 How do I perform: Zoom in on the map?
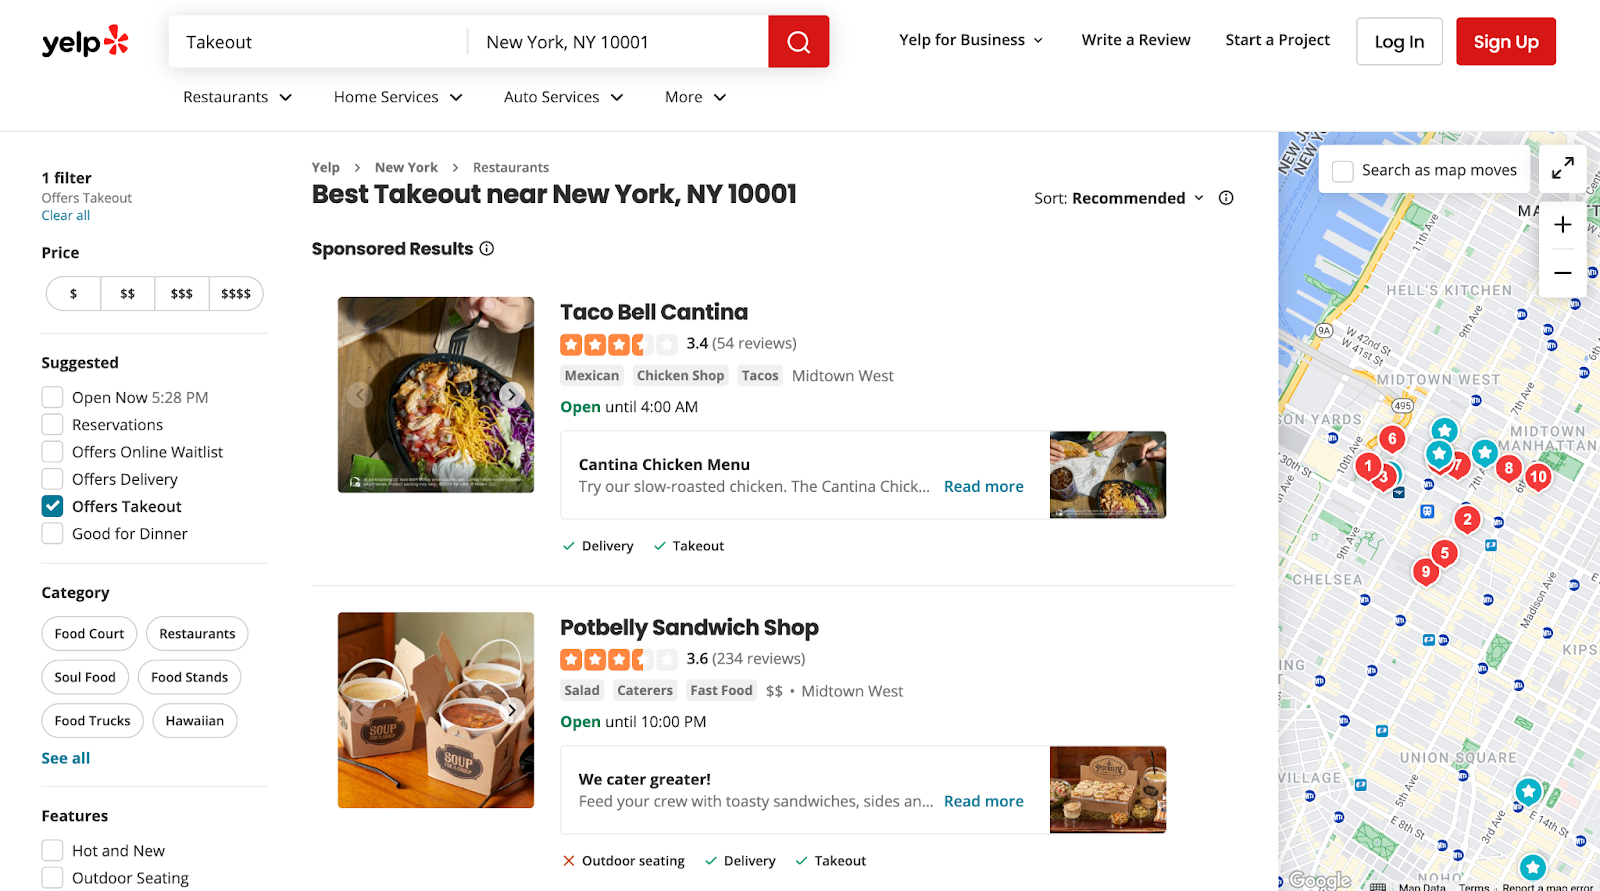tap(1562, 225)
